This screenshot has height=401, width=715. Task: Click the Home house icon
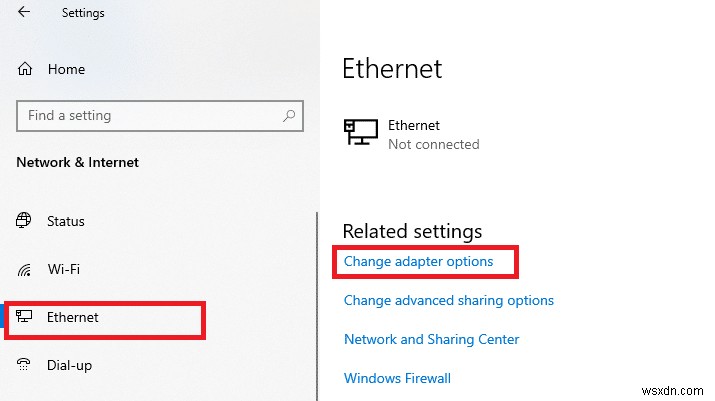click(26, 70)
